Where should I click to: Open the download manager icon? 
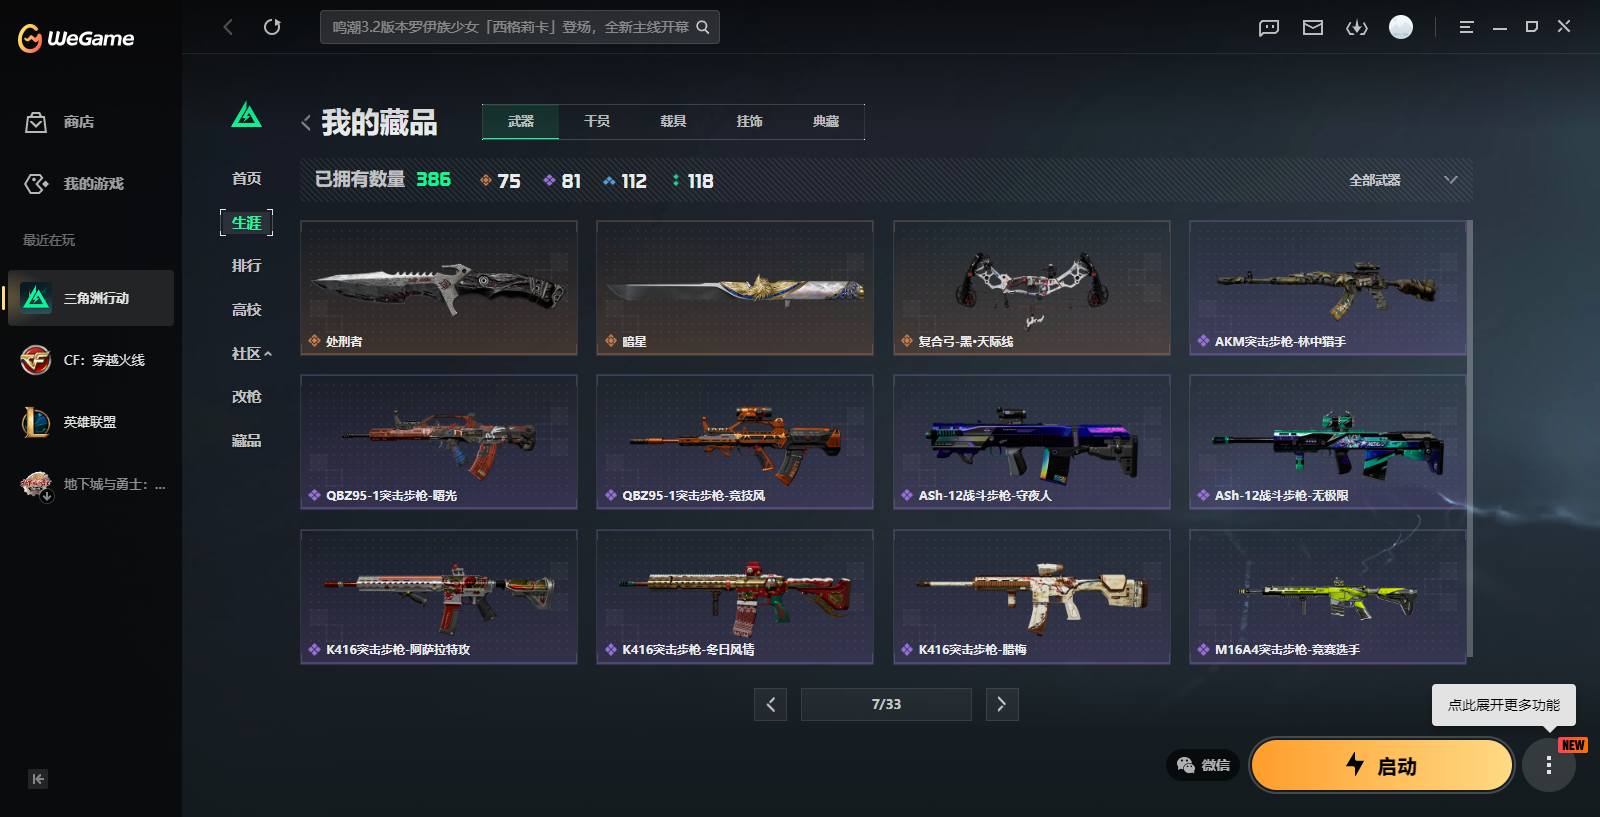point(1357,27)
